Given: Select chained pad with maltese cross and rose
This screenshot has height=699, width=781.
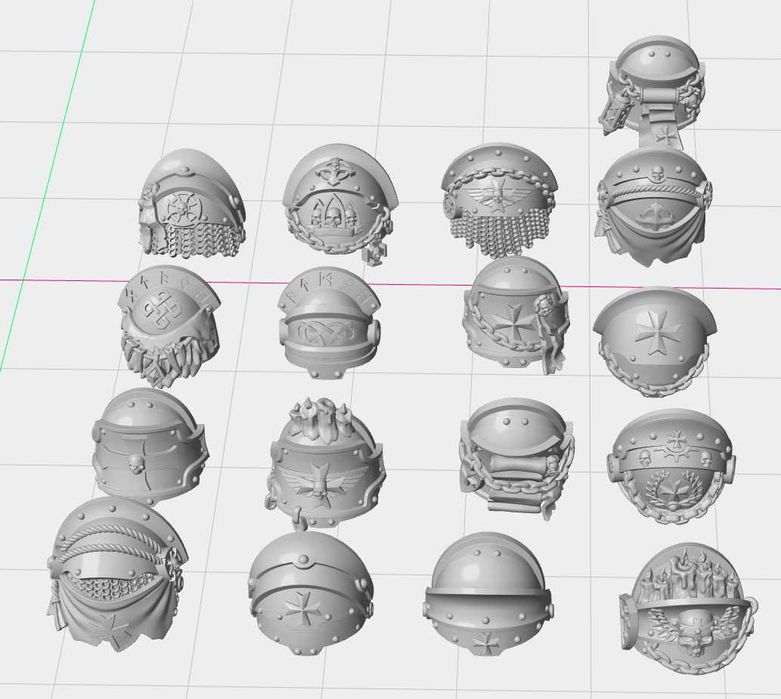Looking at the screenshot, I should (516, 315).
